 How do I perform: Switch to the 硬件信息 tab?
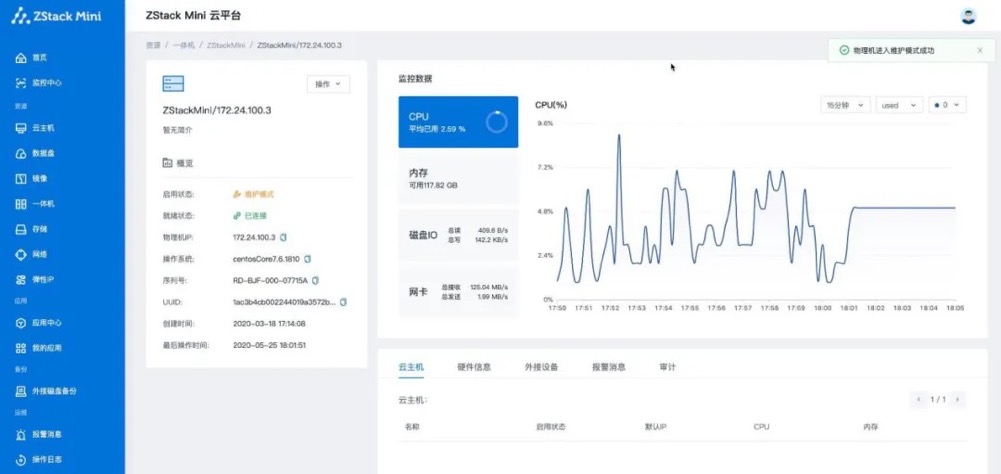pyautogui.click(x=474, y=367)
